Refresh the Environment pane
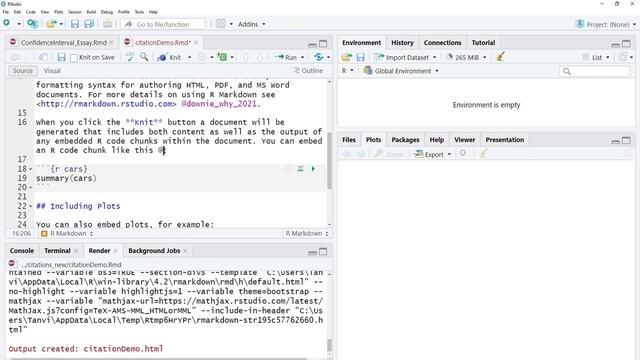 (622, 57)
